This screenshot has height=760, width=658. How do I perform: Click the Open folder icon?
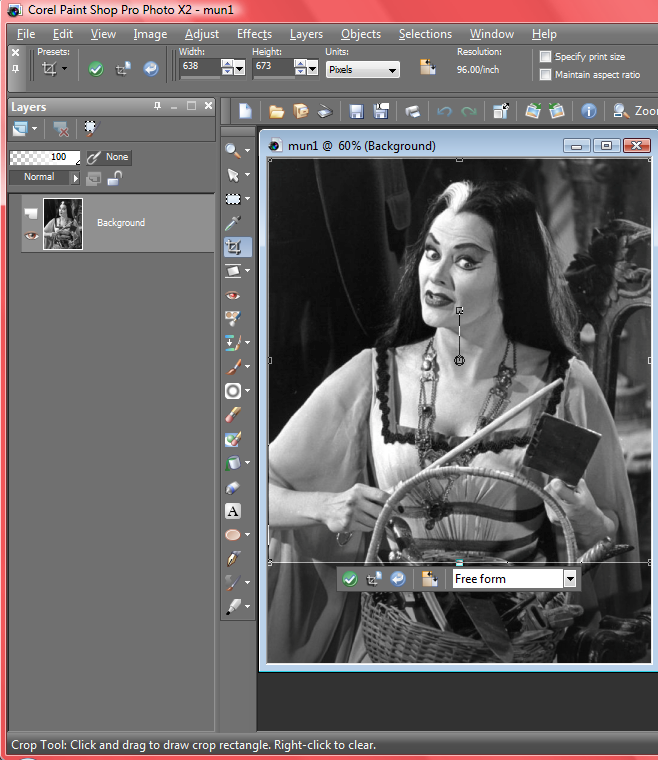point(276,111)
